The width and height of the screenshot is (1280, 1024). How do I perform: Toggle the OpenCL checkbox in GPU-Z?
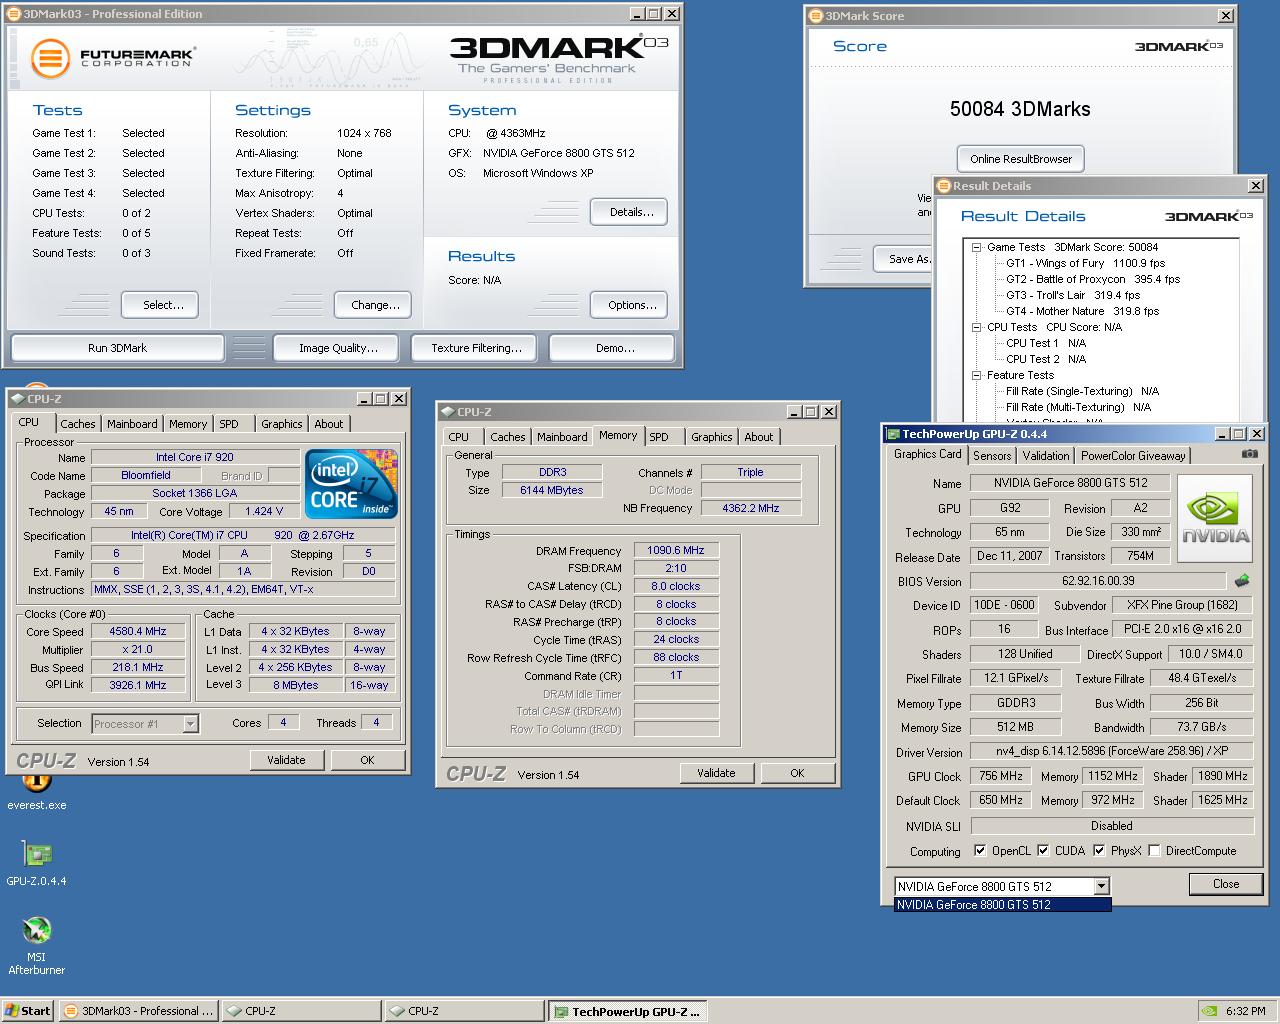click(x=980, y=851)
